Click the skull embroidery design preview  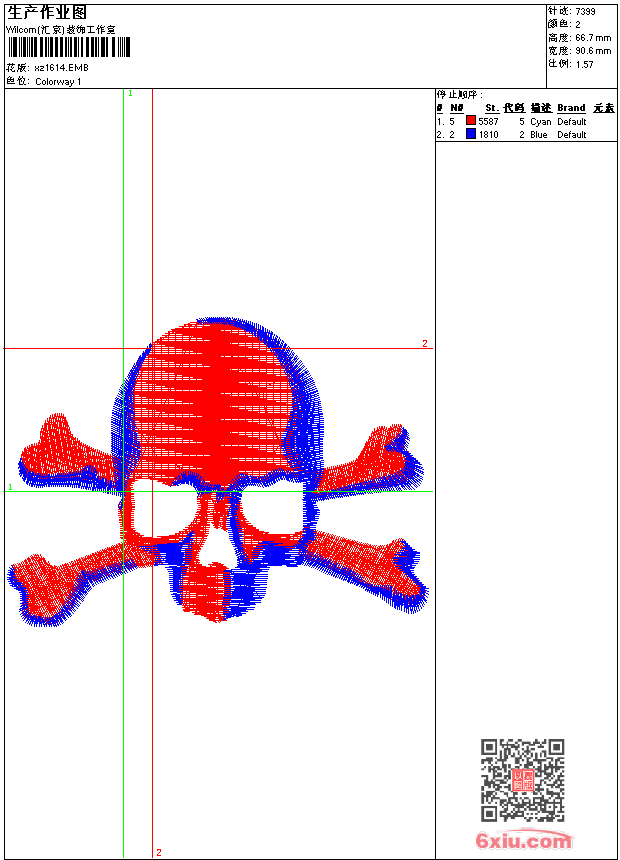[216, 470]
